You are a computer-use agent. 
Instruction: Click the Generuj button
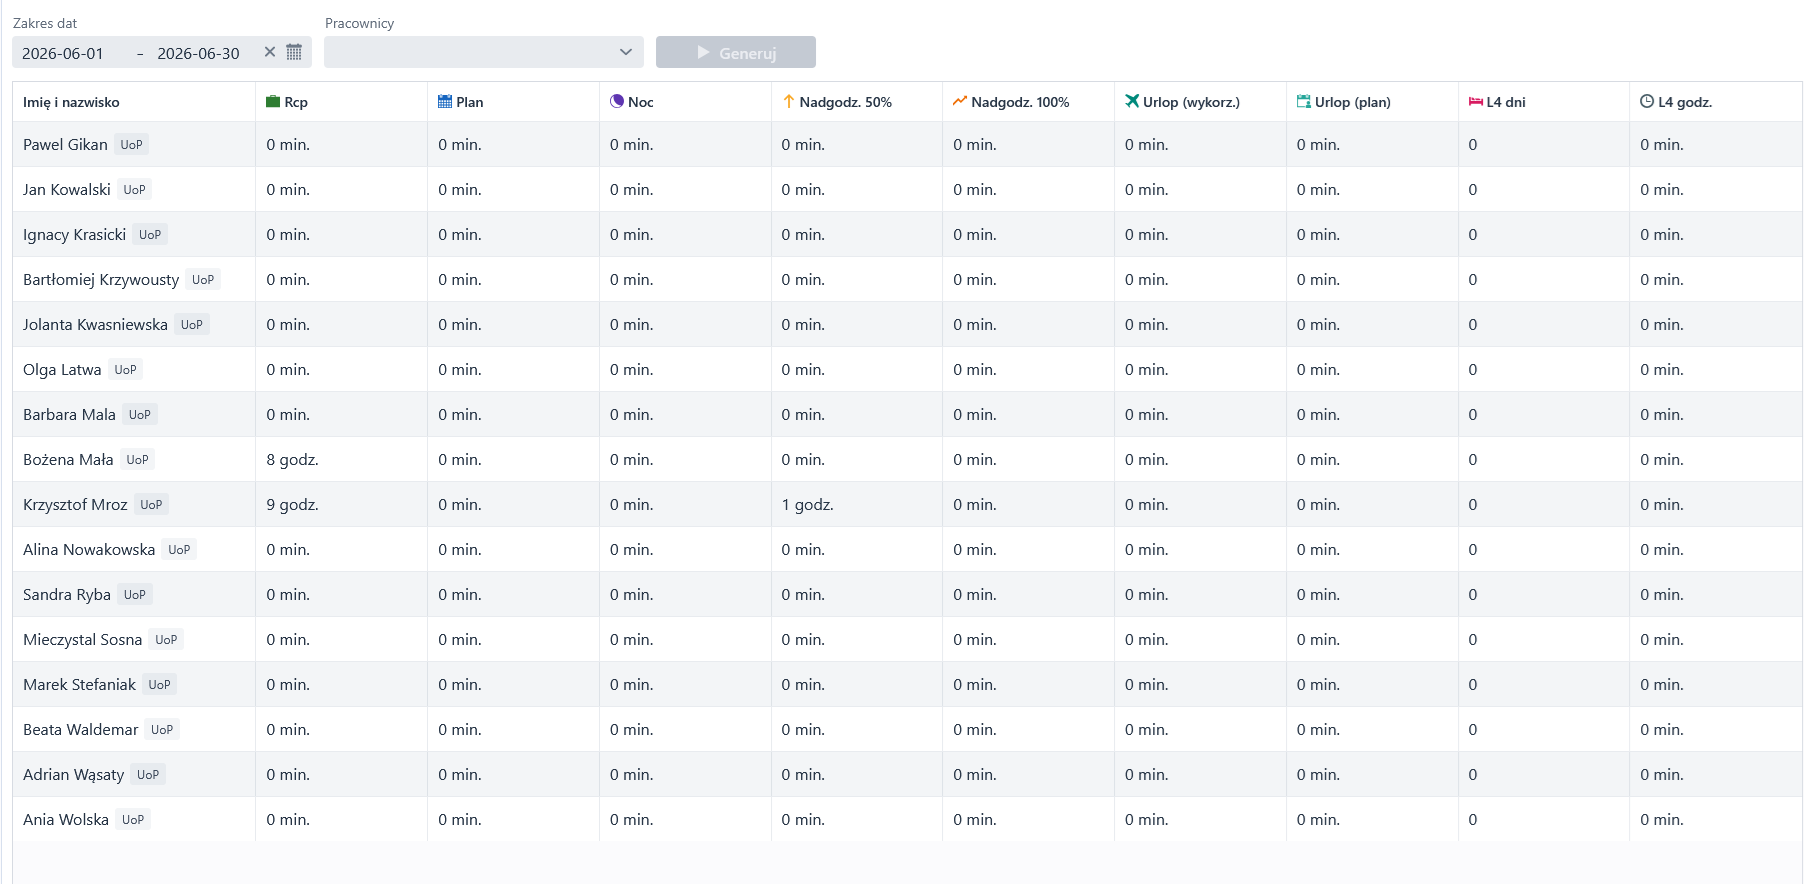(x=736, y=52)
